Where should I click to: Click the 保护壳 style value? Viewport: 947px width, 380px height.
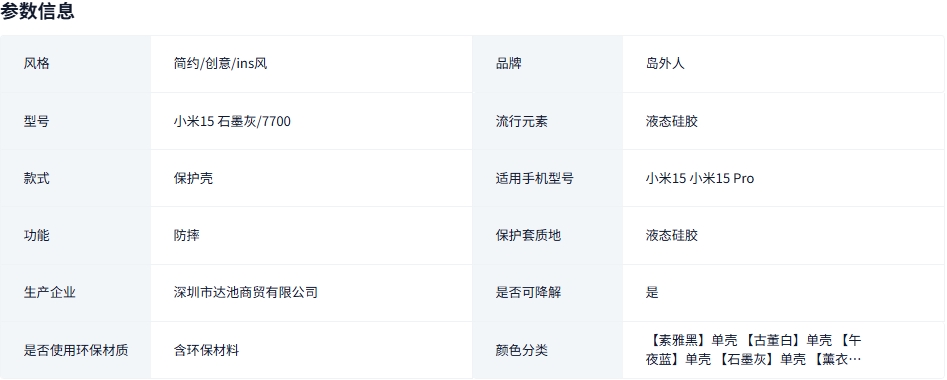[193, 179]
